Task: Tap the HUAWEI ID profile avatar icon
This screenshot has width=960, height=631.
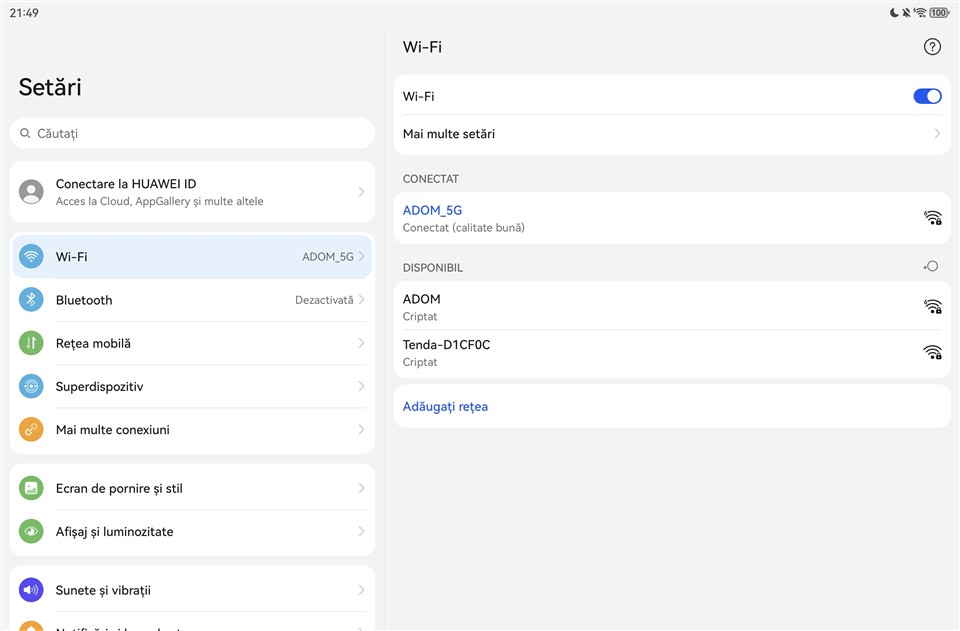Action: [31, 192]
